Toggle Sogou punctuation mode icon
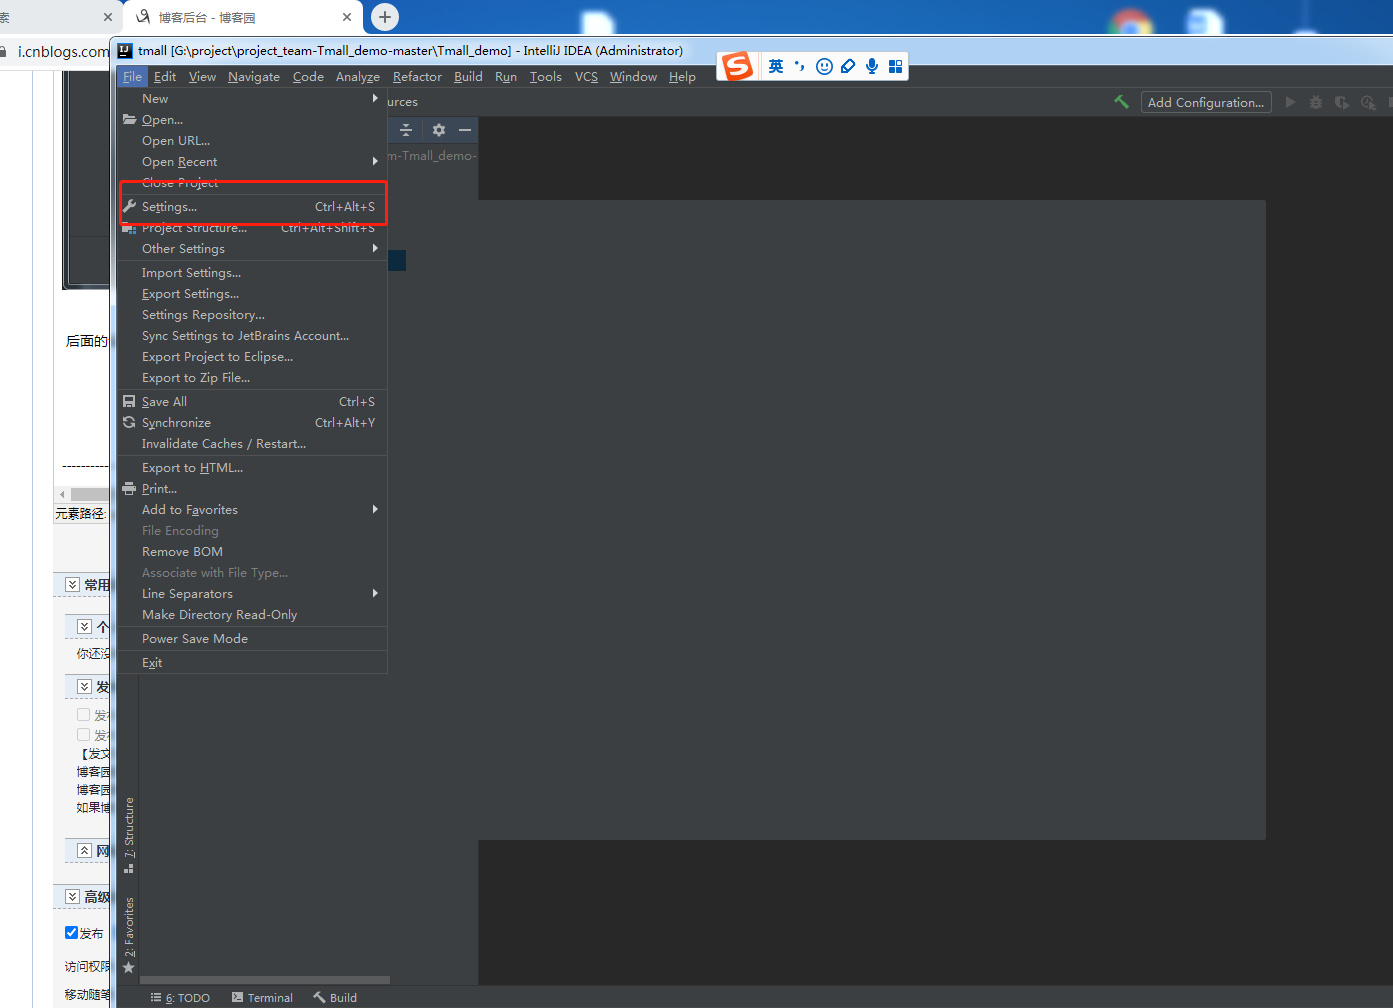This screenshot has width=1393, height=1008. pyautogui.click(x=800, y=66)
